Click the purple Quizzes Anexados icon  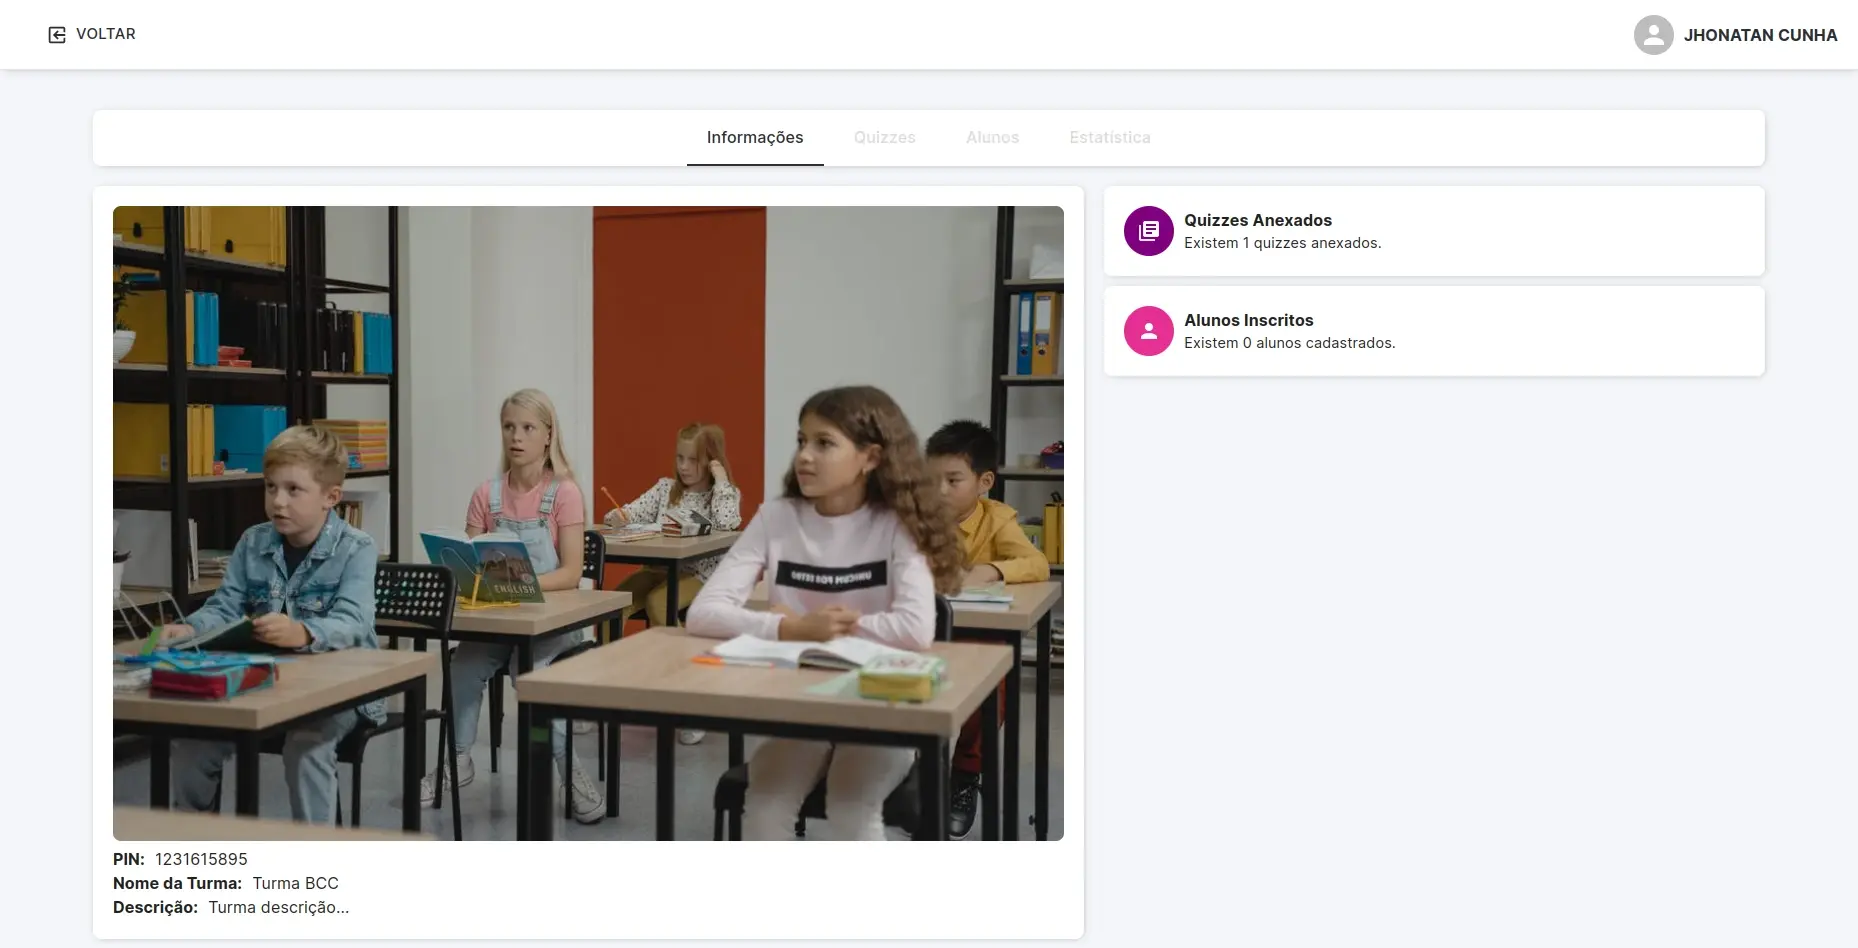coord(1148,231)
